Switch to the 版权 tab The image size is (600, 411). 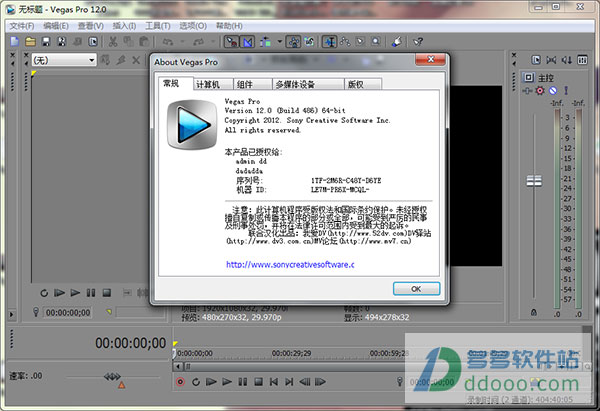(362, 84)
